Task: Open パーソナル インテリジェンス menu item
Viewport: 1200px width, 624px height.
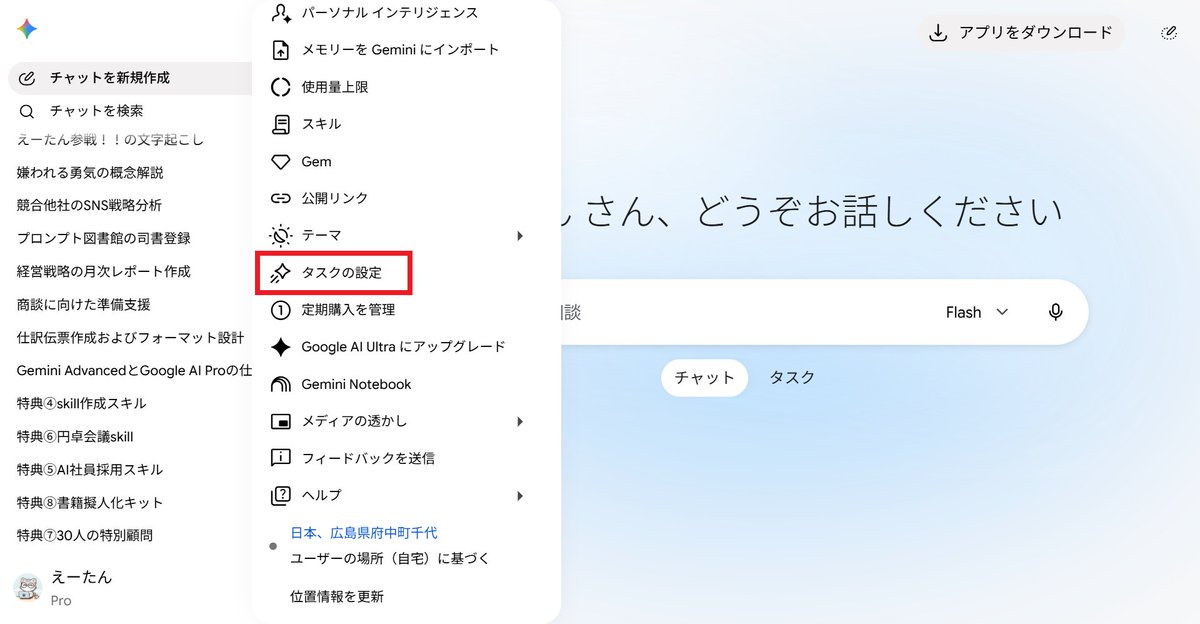Action: click(405, 13)
